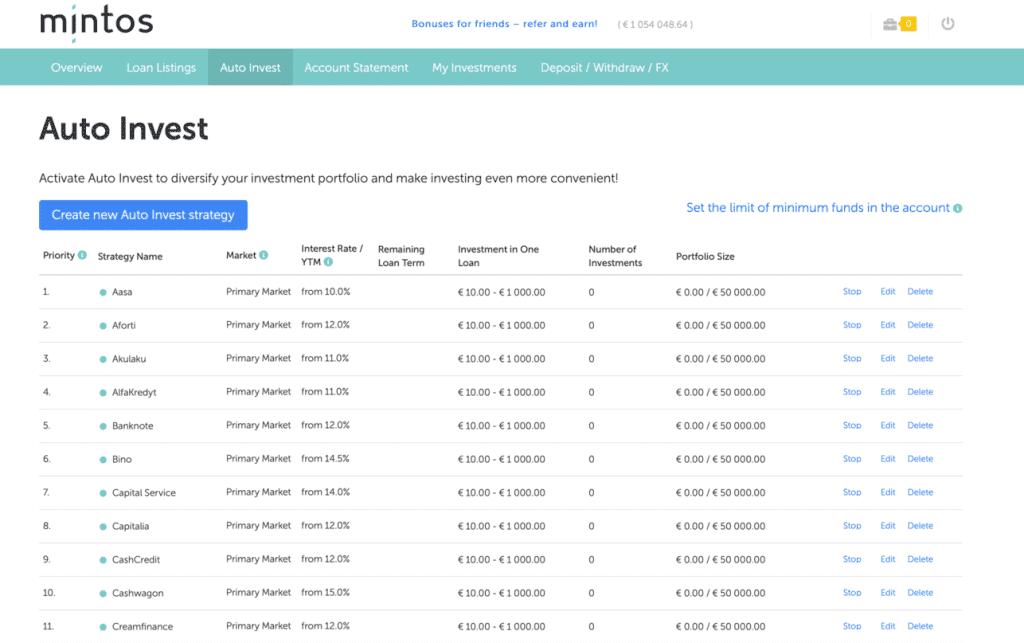This screenshot has width=1024, height=643.
Task: Click the info icon beside Market
Action: coord(264,255)
